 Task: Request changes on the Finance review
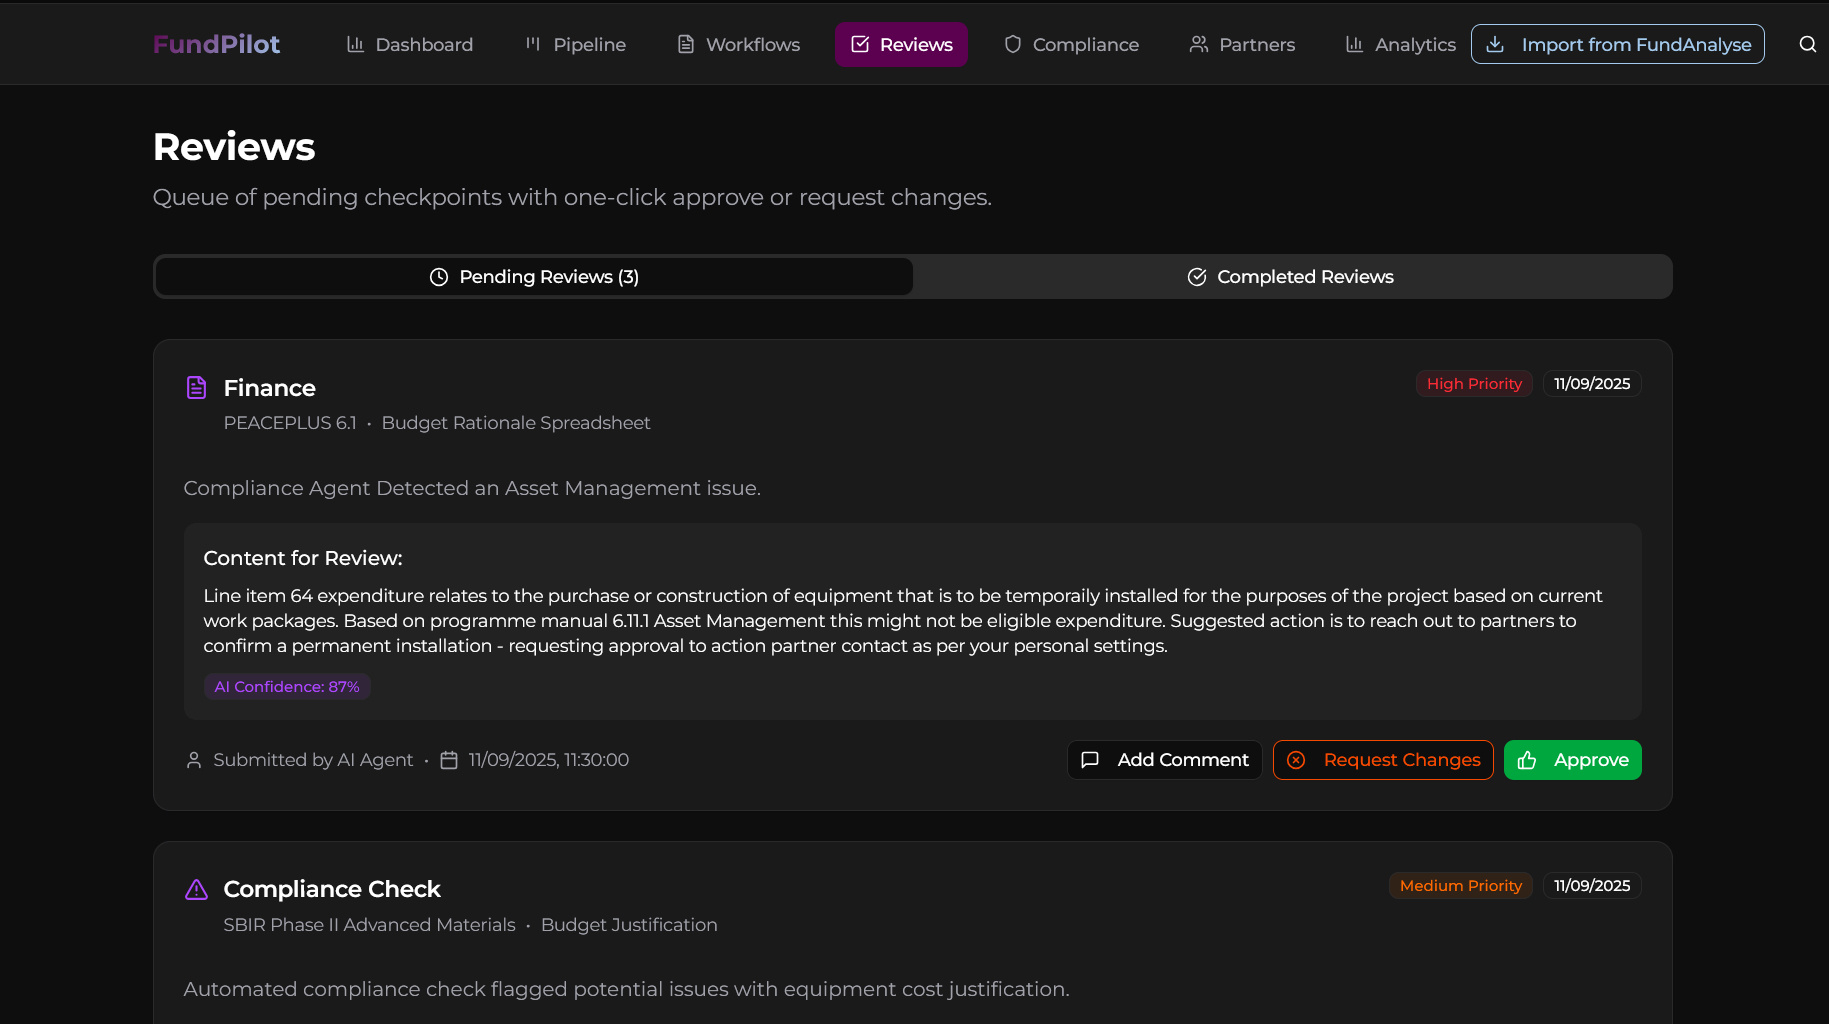[x=1383, y=760]
